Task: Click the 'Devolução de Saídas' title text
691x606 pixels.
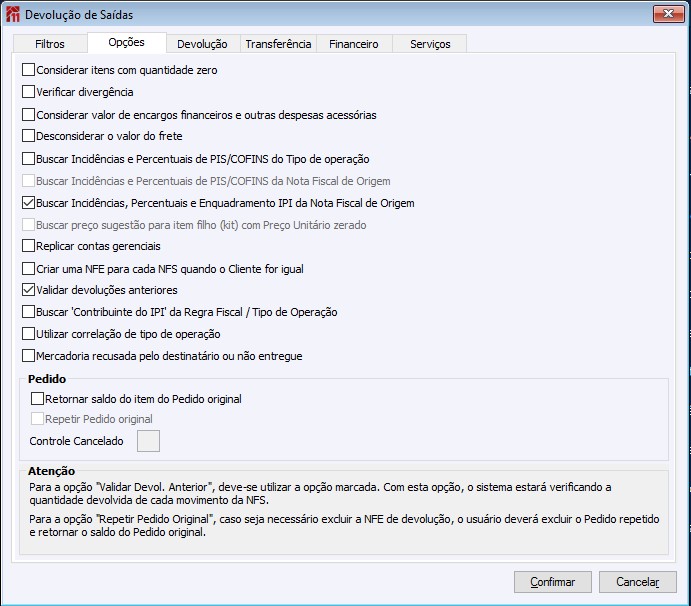Action: (79, 15)
